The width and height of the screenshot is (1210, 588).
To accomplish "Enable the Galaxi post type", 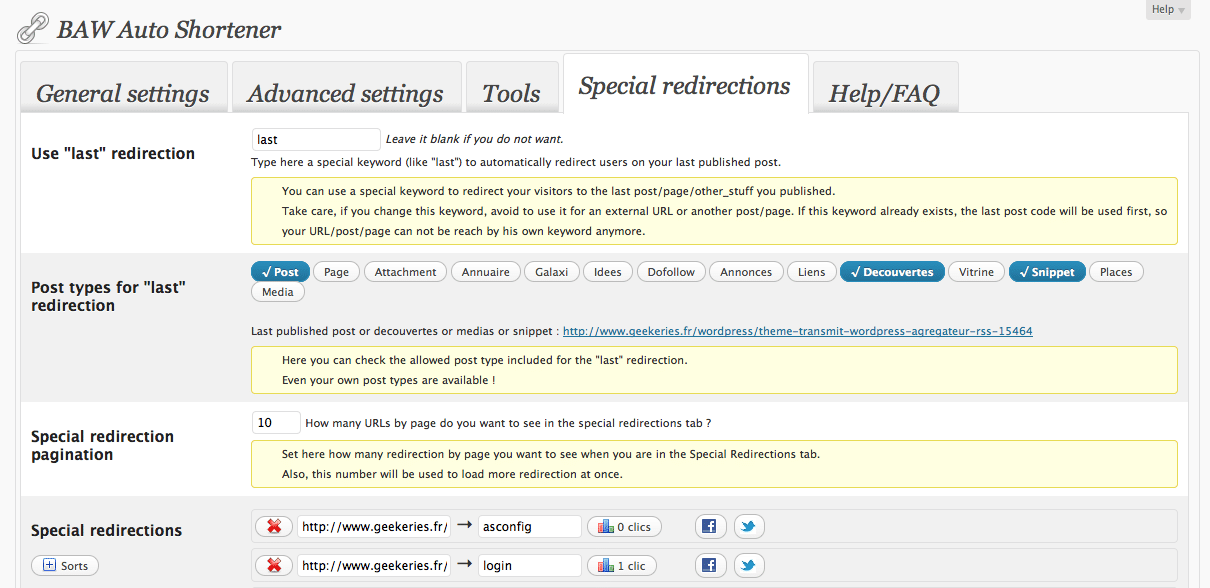I will (x=551, y=272).
